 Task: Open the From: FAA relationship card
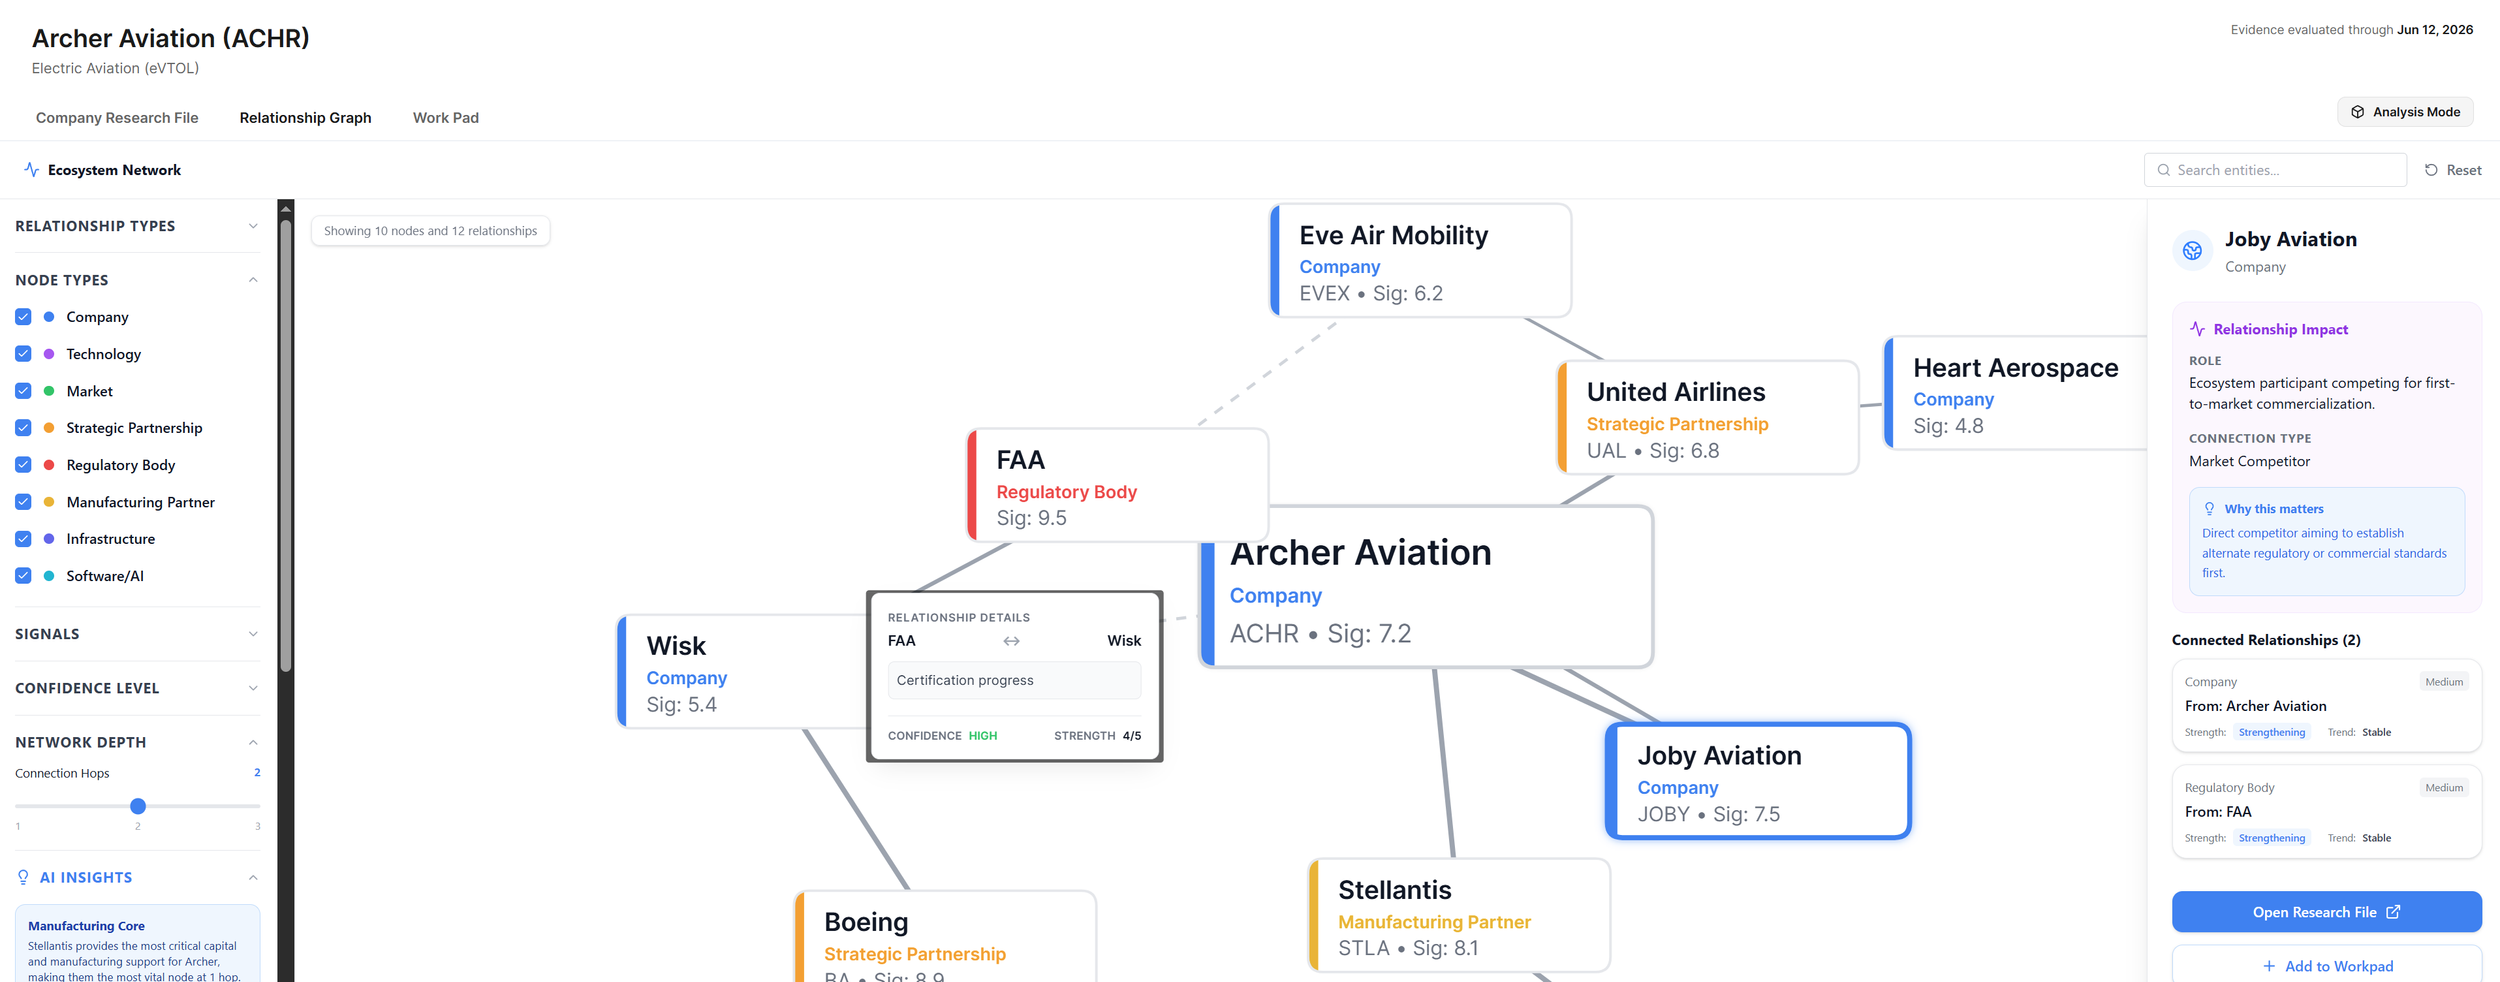2326,812
